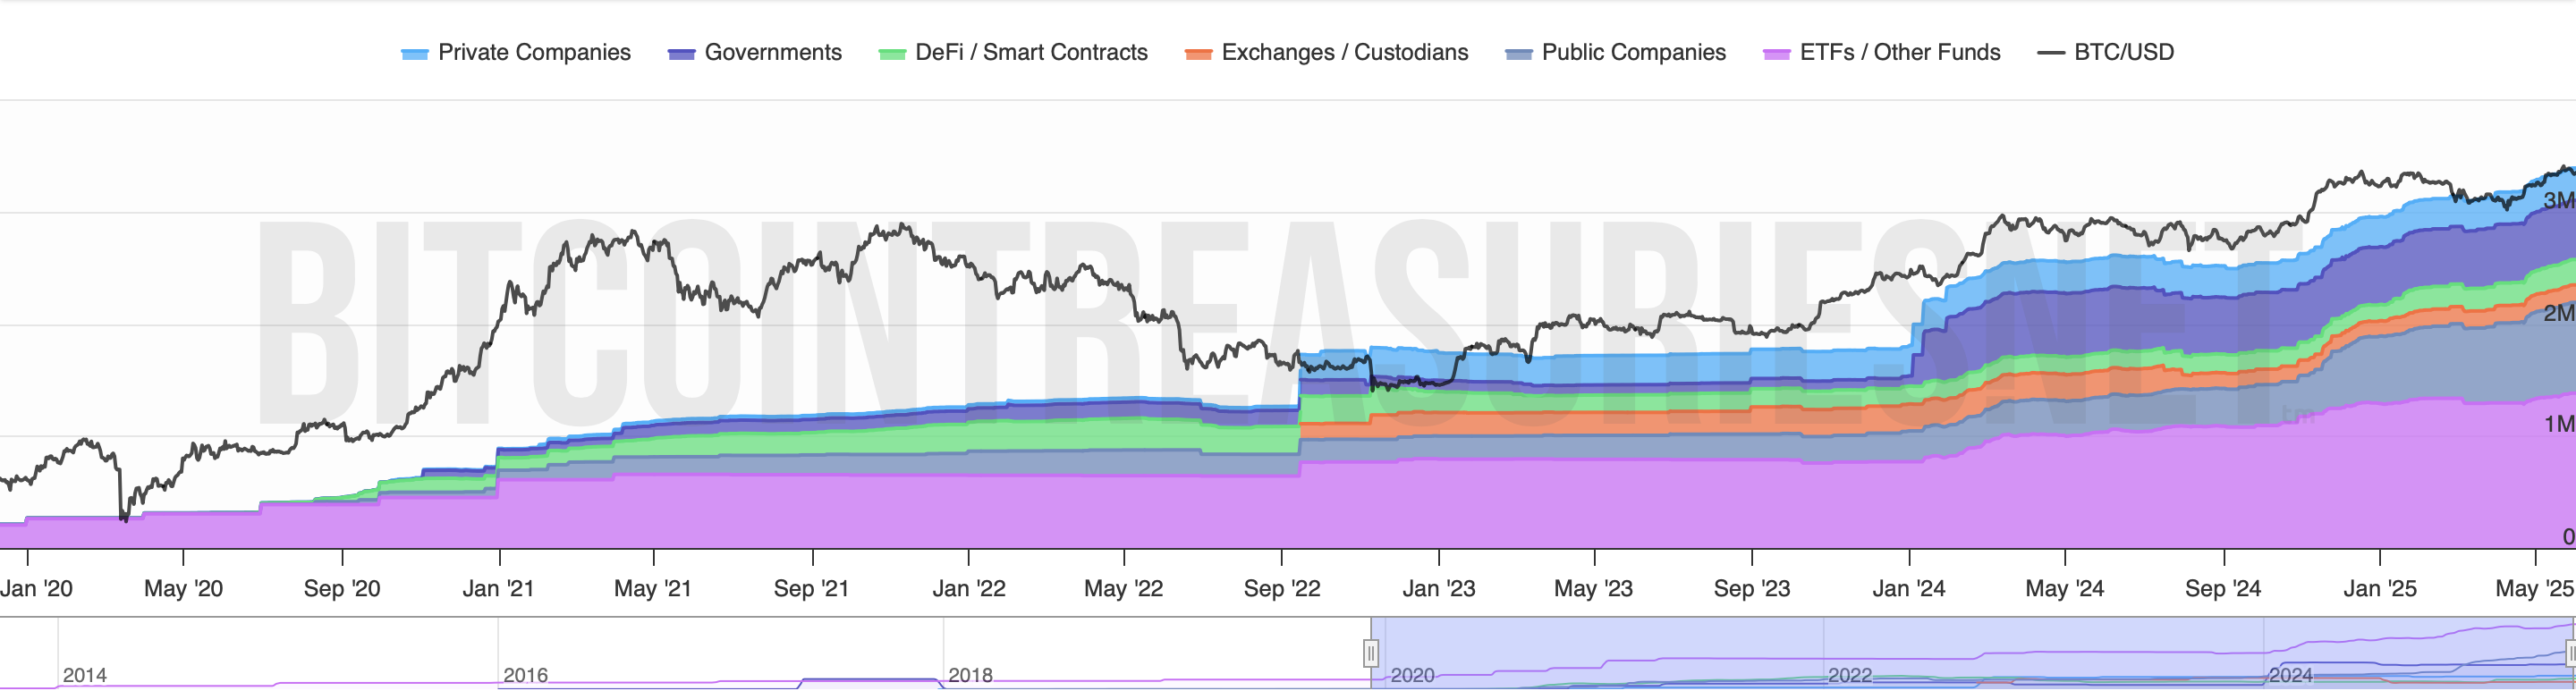The width and height of the screenshot is (2576, 691).
Task: Click the 2024 label in the navigator
Action: [x=2291, y=675]
